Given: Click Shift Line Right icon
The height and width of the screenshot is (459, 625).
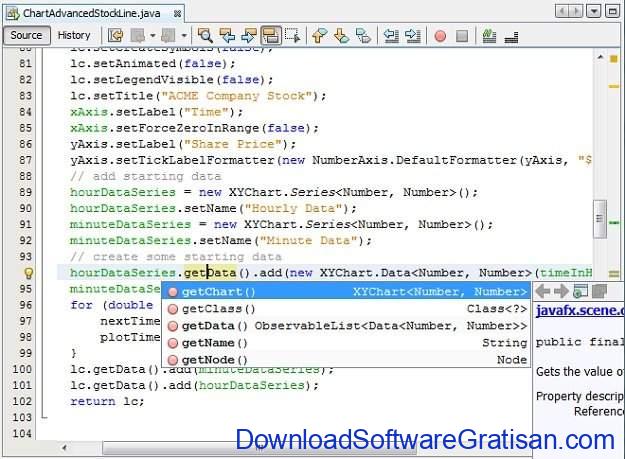Looking at the screenshot, I should [413, 36].
